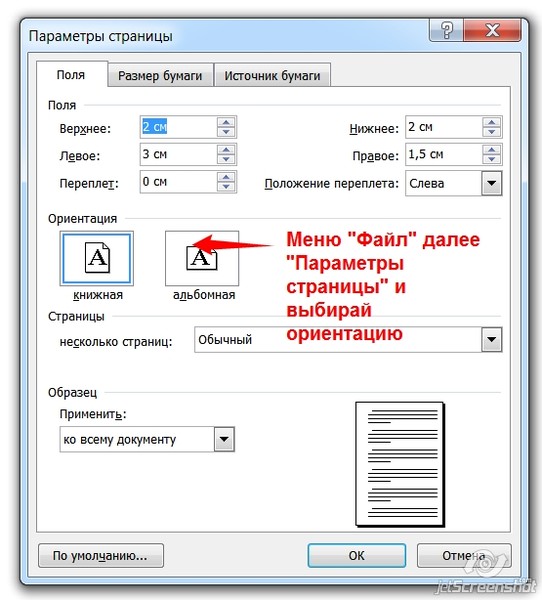Viewport: 542px width, 600px height.
Task: Decrease the Нижнее margin with down arrow
Action: click(x=491, y=132)
